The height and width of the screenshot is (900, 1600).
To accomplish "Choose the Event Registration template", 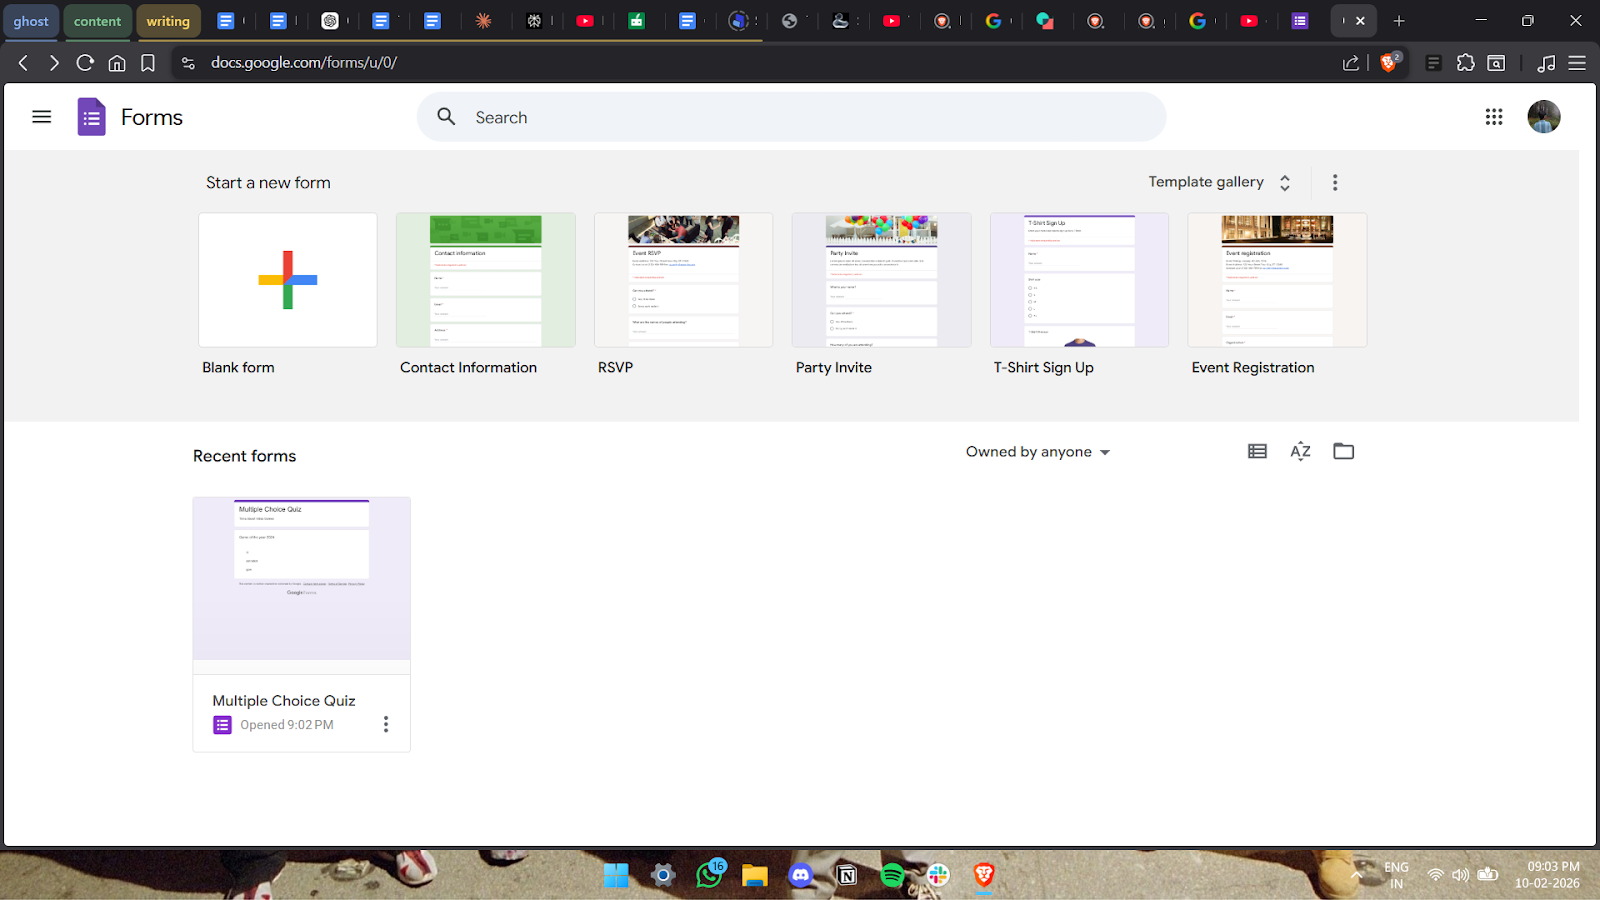I will point(1277,280).
